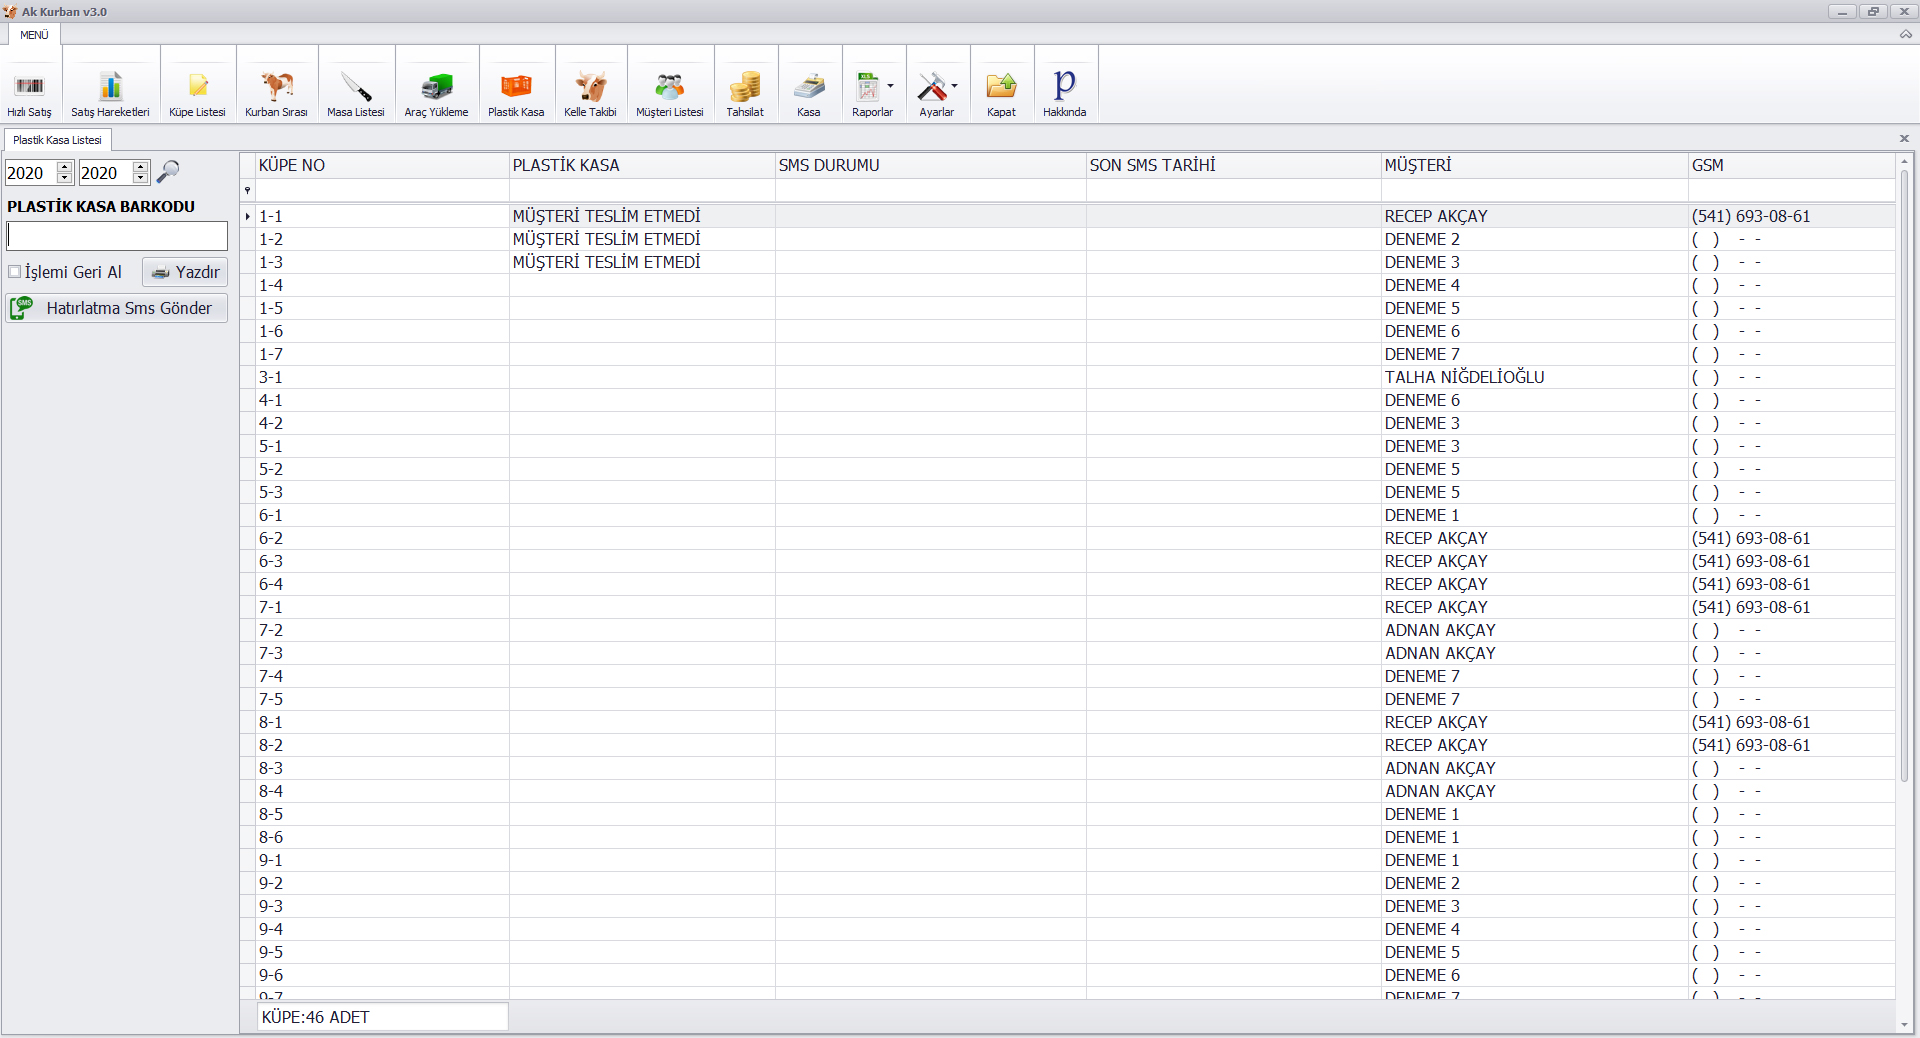
Task: Click the Plastik Kasa Barkodu input field
Action: (x=117, y=236)
